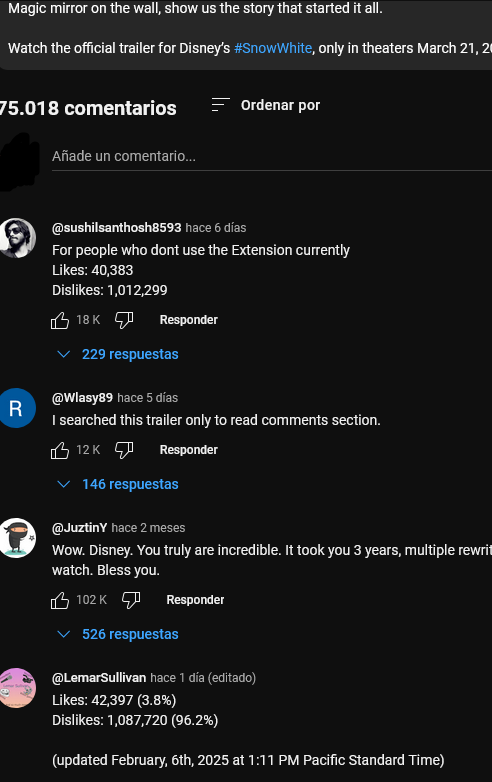Expand the 526 respuestas thread
Viewport: 492px width, 782px height.
point(118,634)
